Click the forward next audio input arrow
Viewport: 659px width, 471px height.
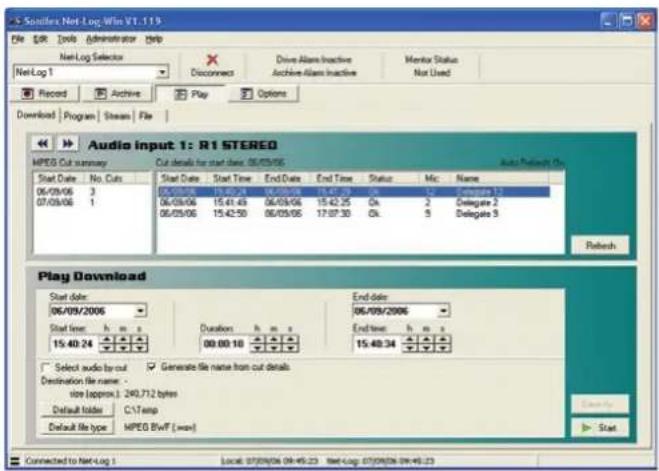[67, 144]
